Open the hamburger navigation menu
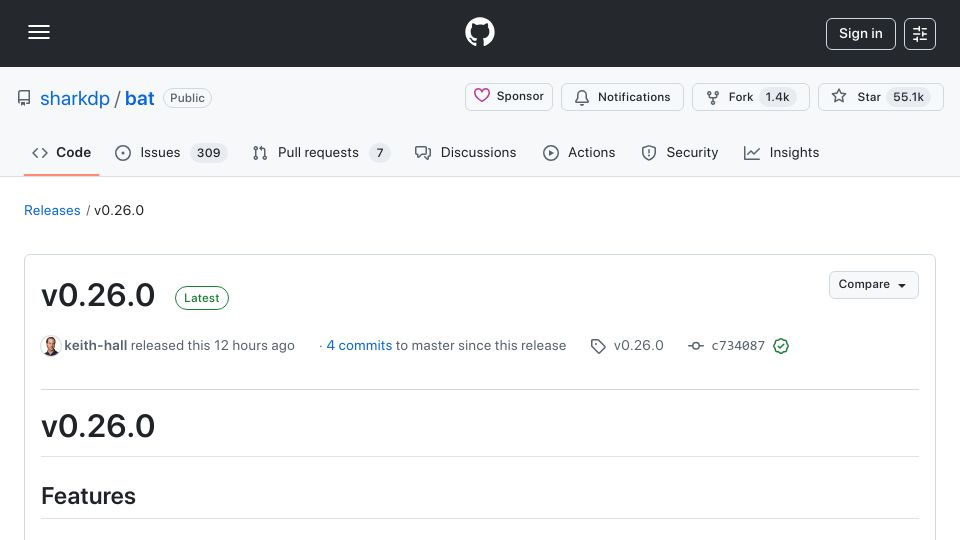This screenshot has width=960, height=540. coord(39,32)
